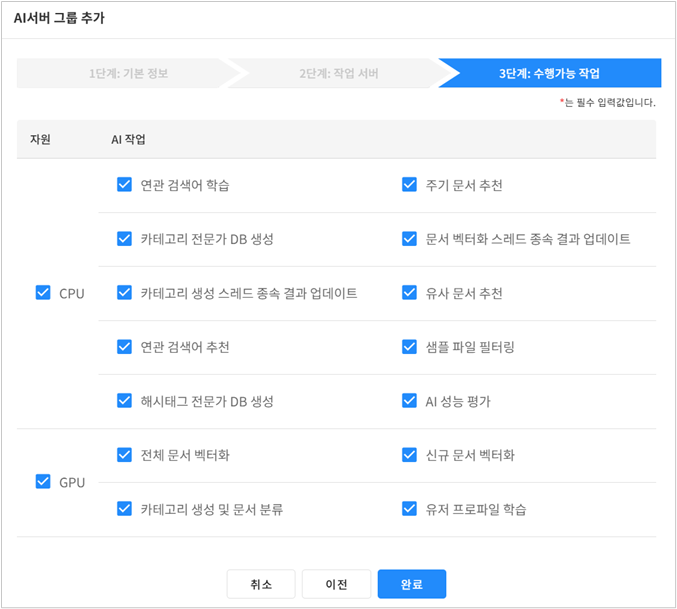Image resolution: width=677 pixels, height=609 pixels.
Task: Toggle 문서 벡터화 스레드 종속 결과 업데이트
Action: tap(409, 239)
